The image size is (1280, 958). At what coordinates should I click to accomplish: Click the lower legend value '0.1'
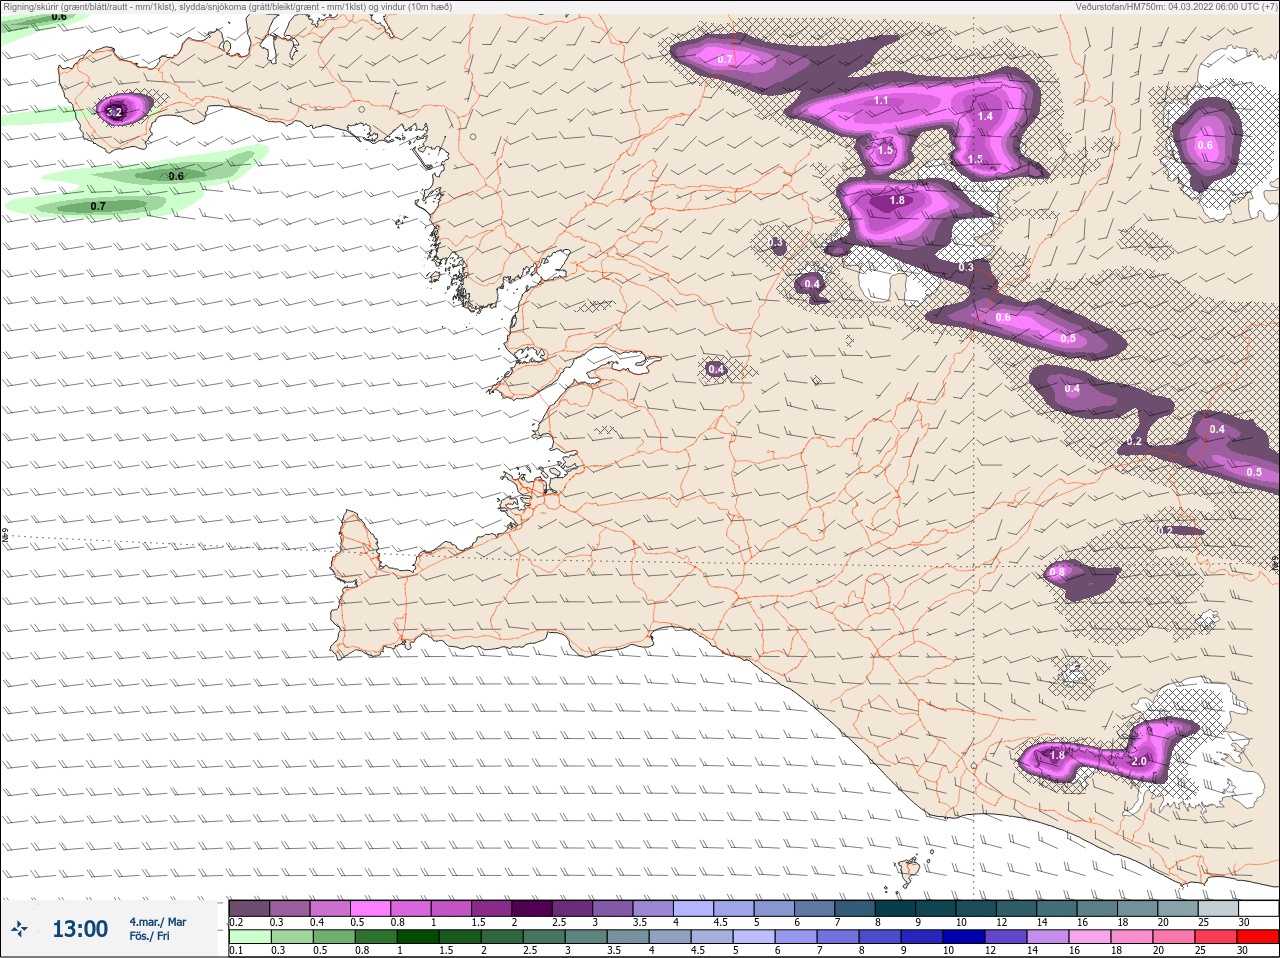point(236,951)
